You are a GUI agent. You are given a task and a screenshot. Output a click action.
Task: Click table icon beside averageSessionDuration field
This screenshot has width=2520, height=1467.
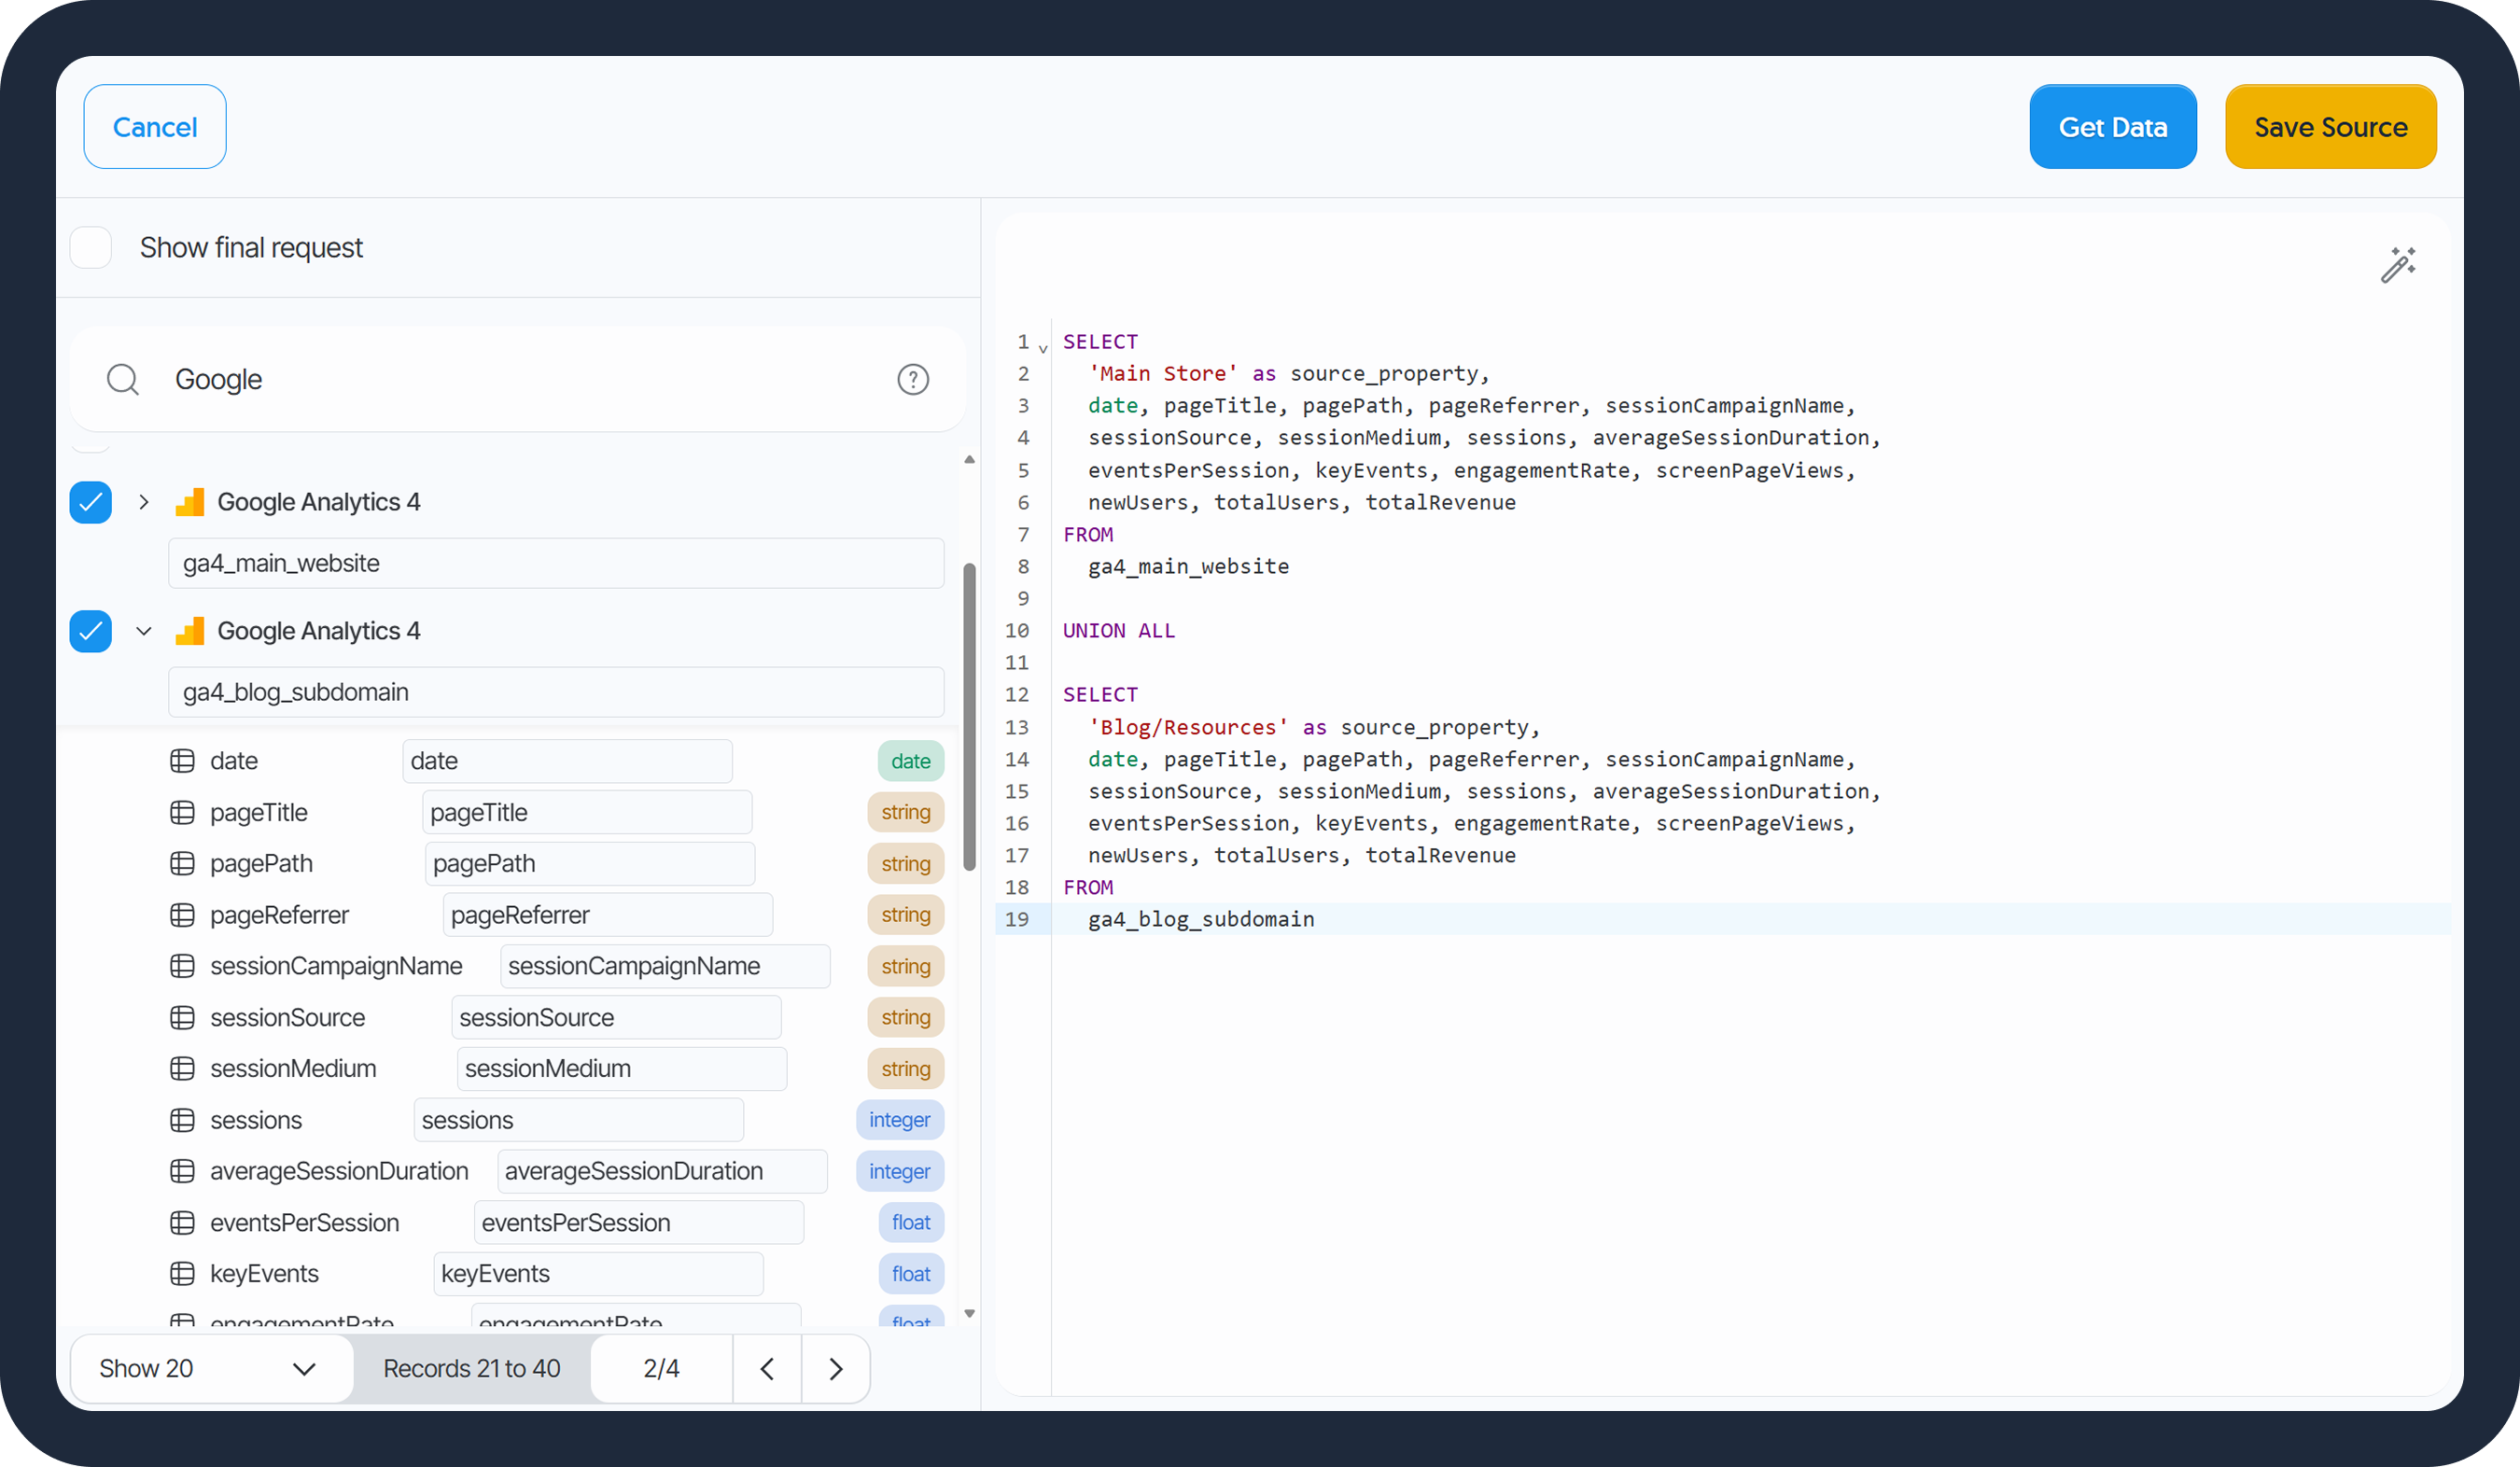click(x=182, y=1171)
